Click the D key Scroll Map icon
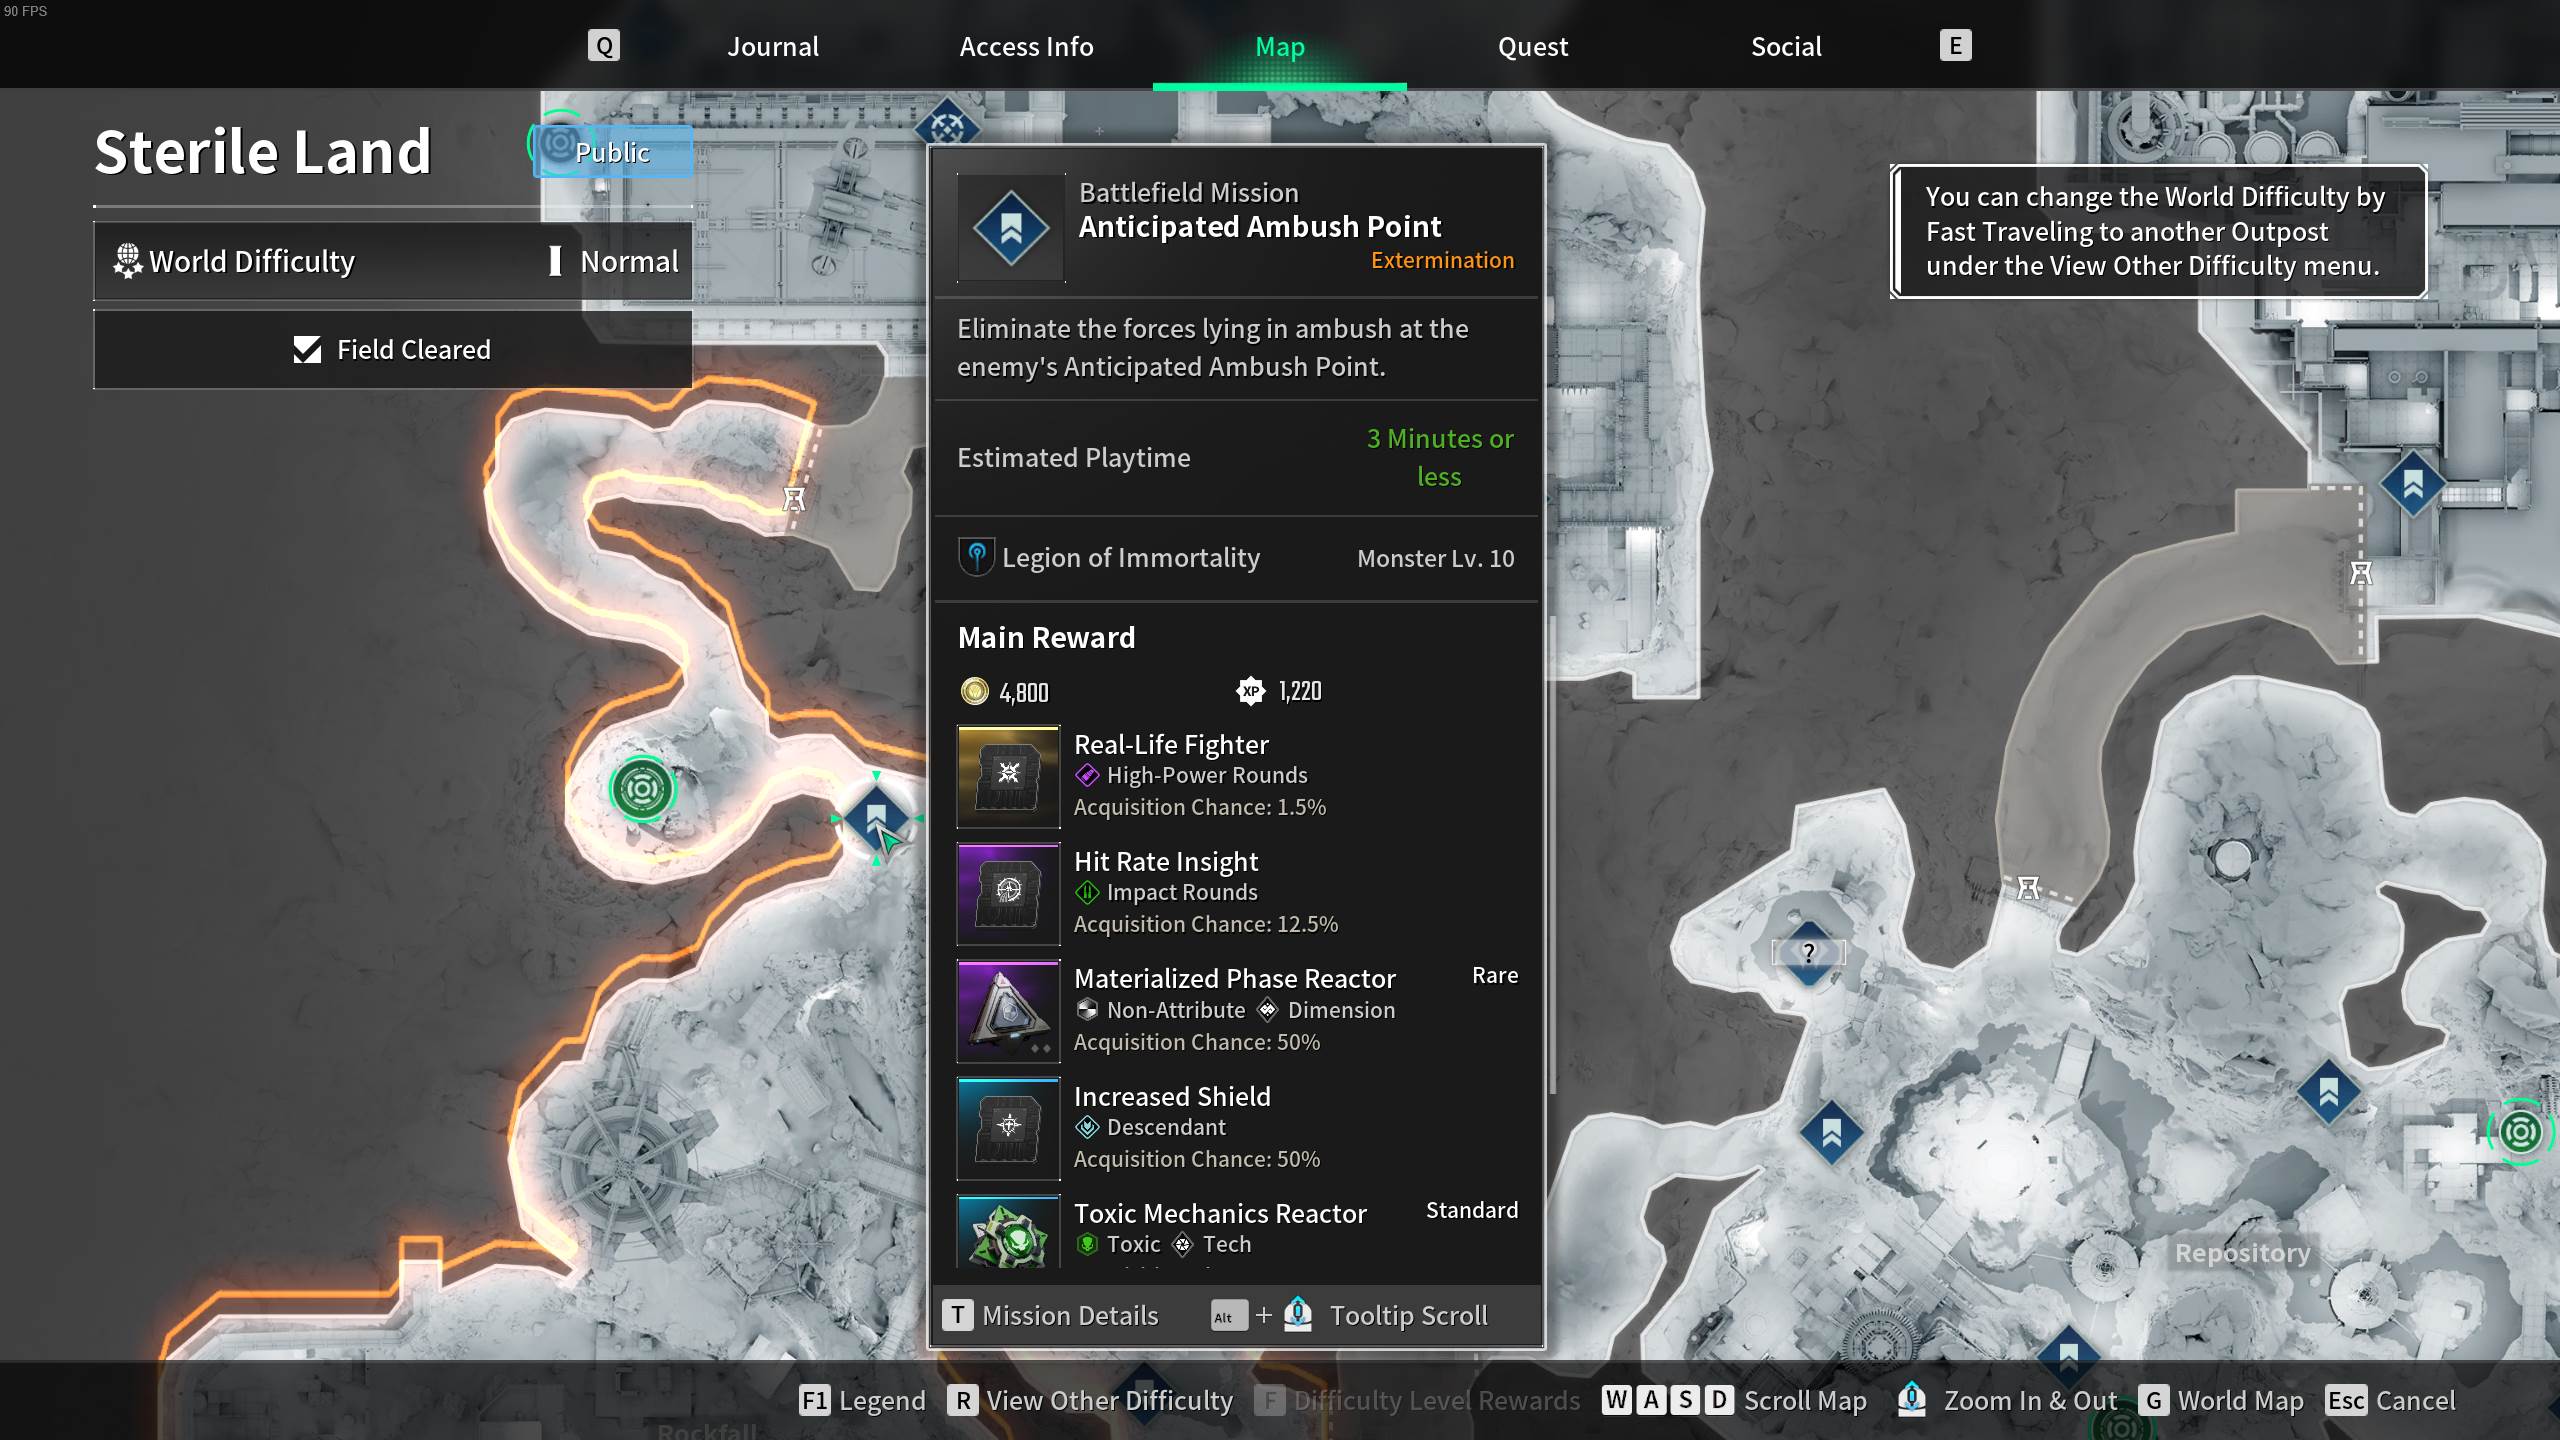 1718,1400
